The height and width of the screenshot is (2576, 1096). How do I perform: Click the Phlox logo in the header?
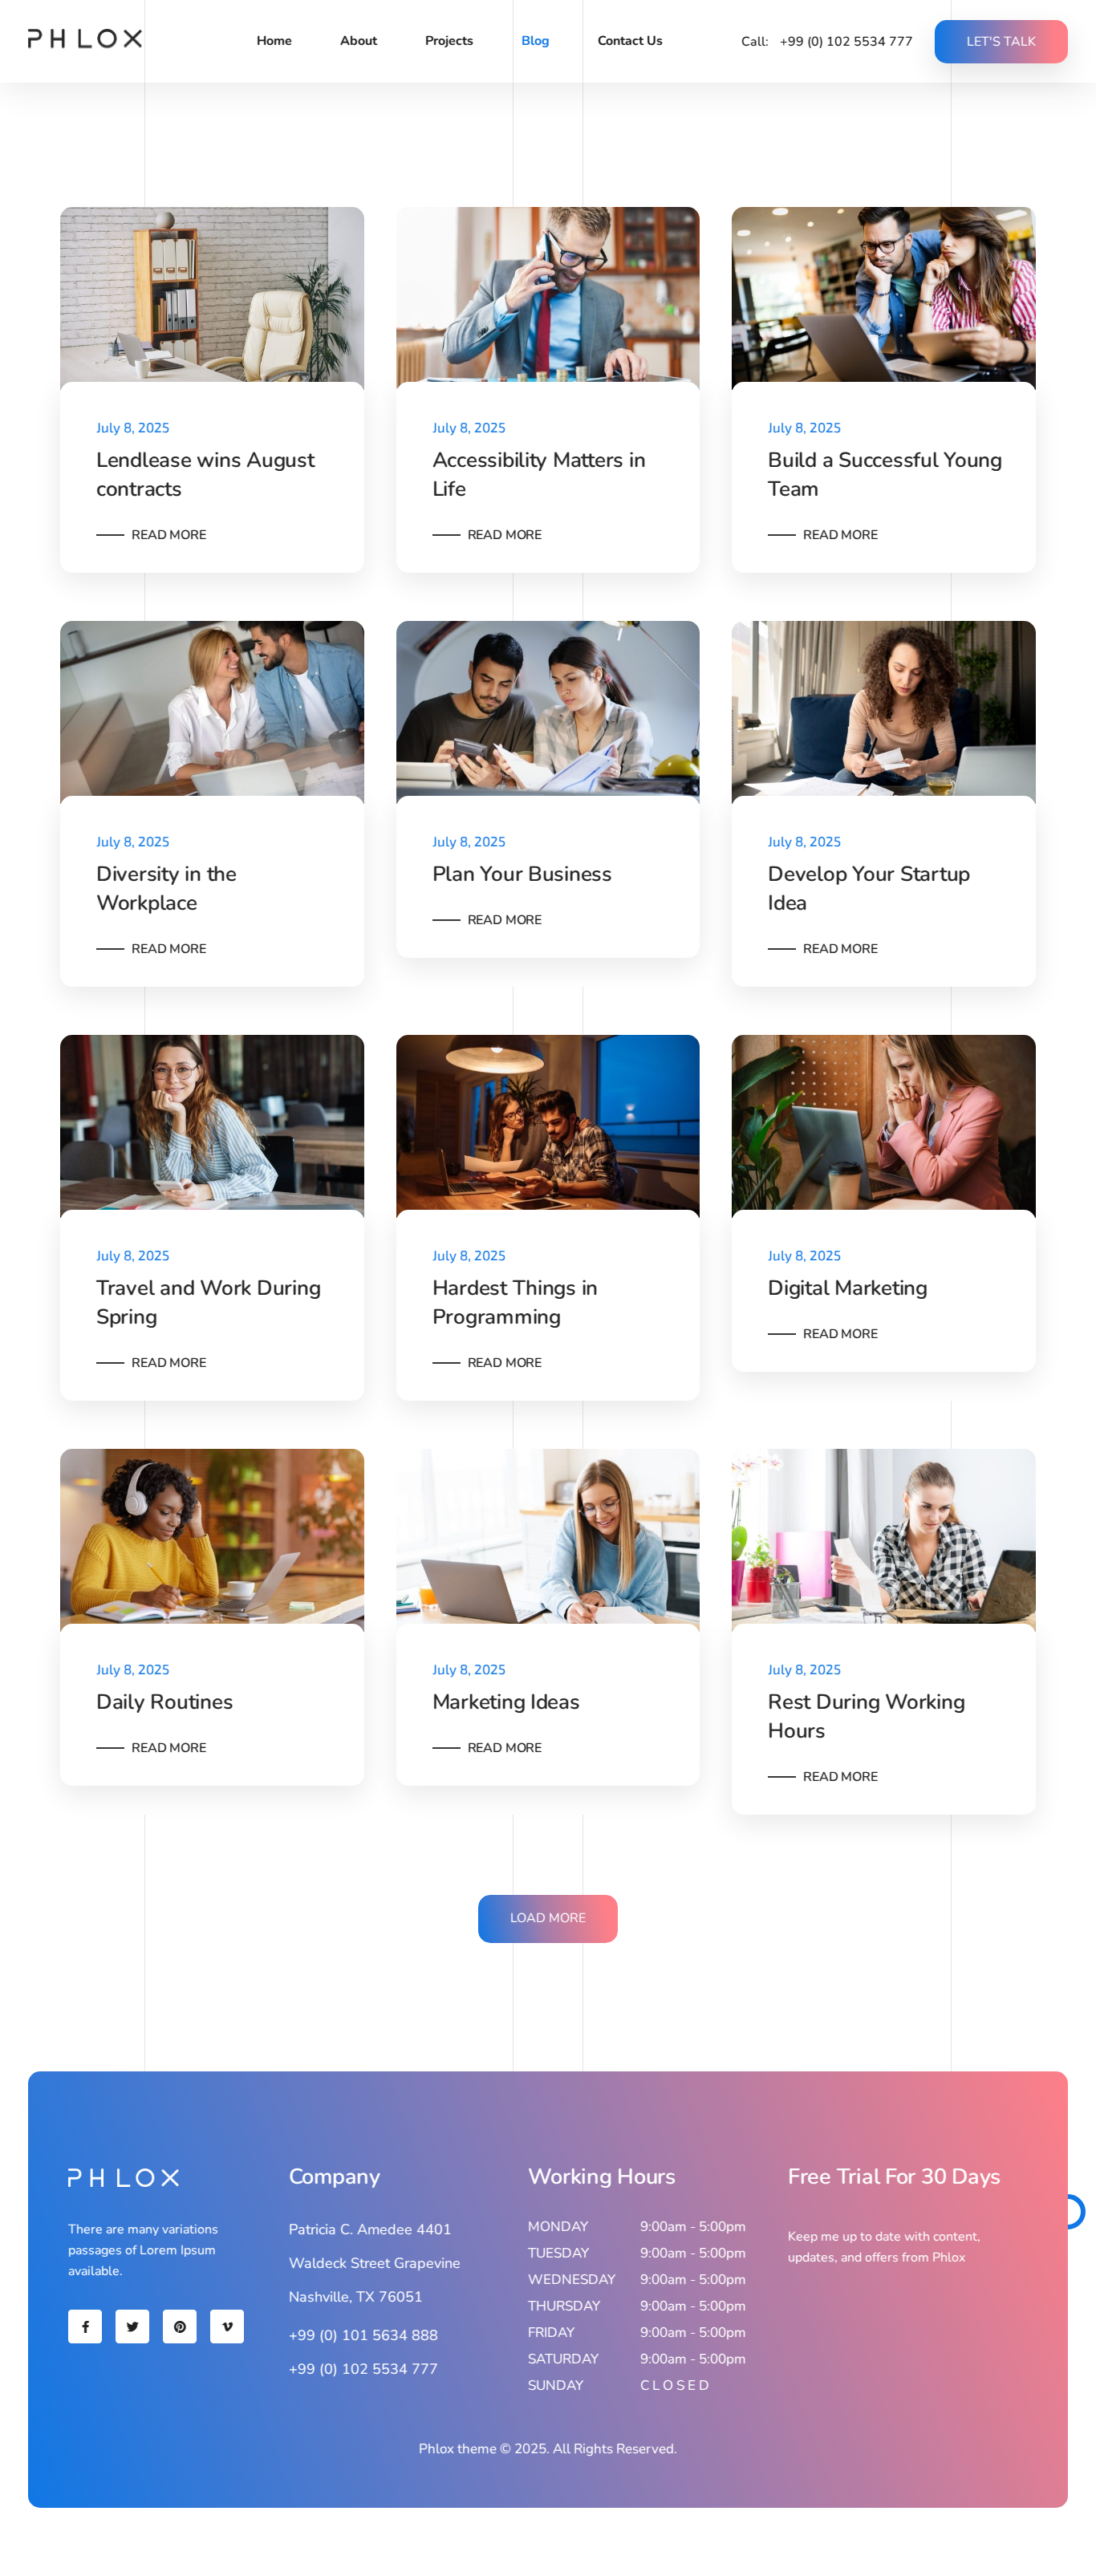click(85, 39)
